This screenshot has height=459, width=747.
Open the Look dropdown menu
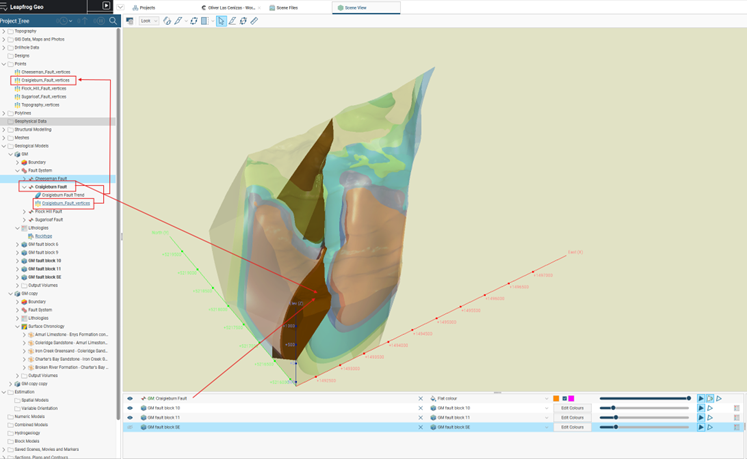(x=149, y=20)
